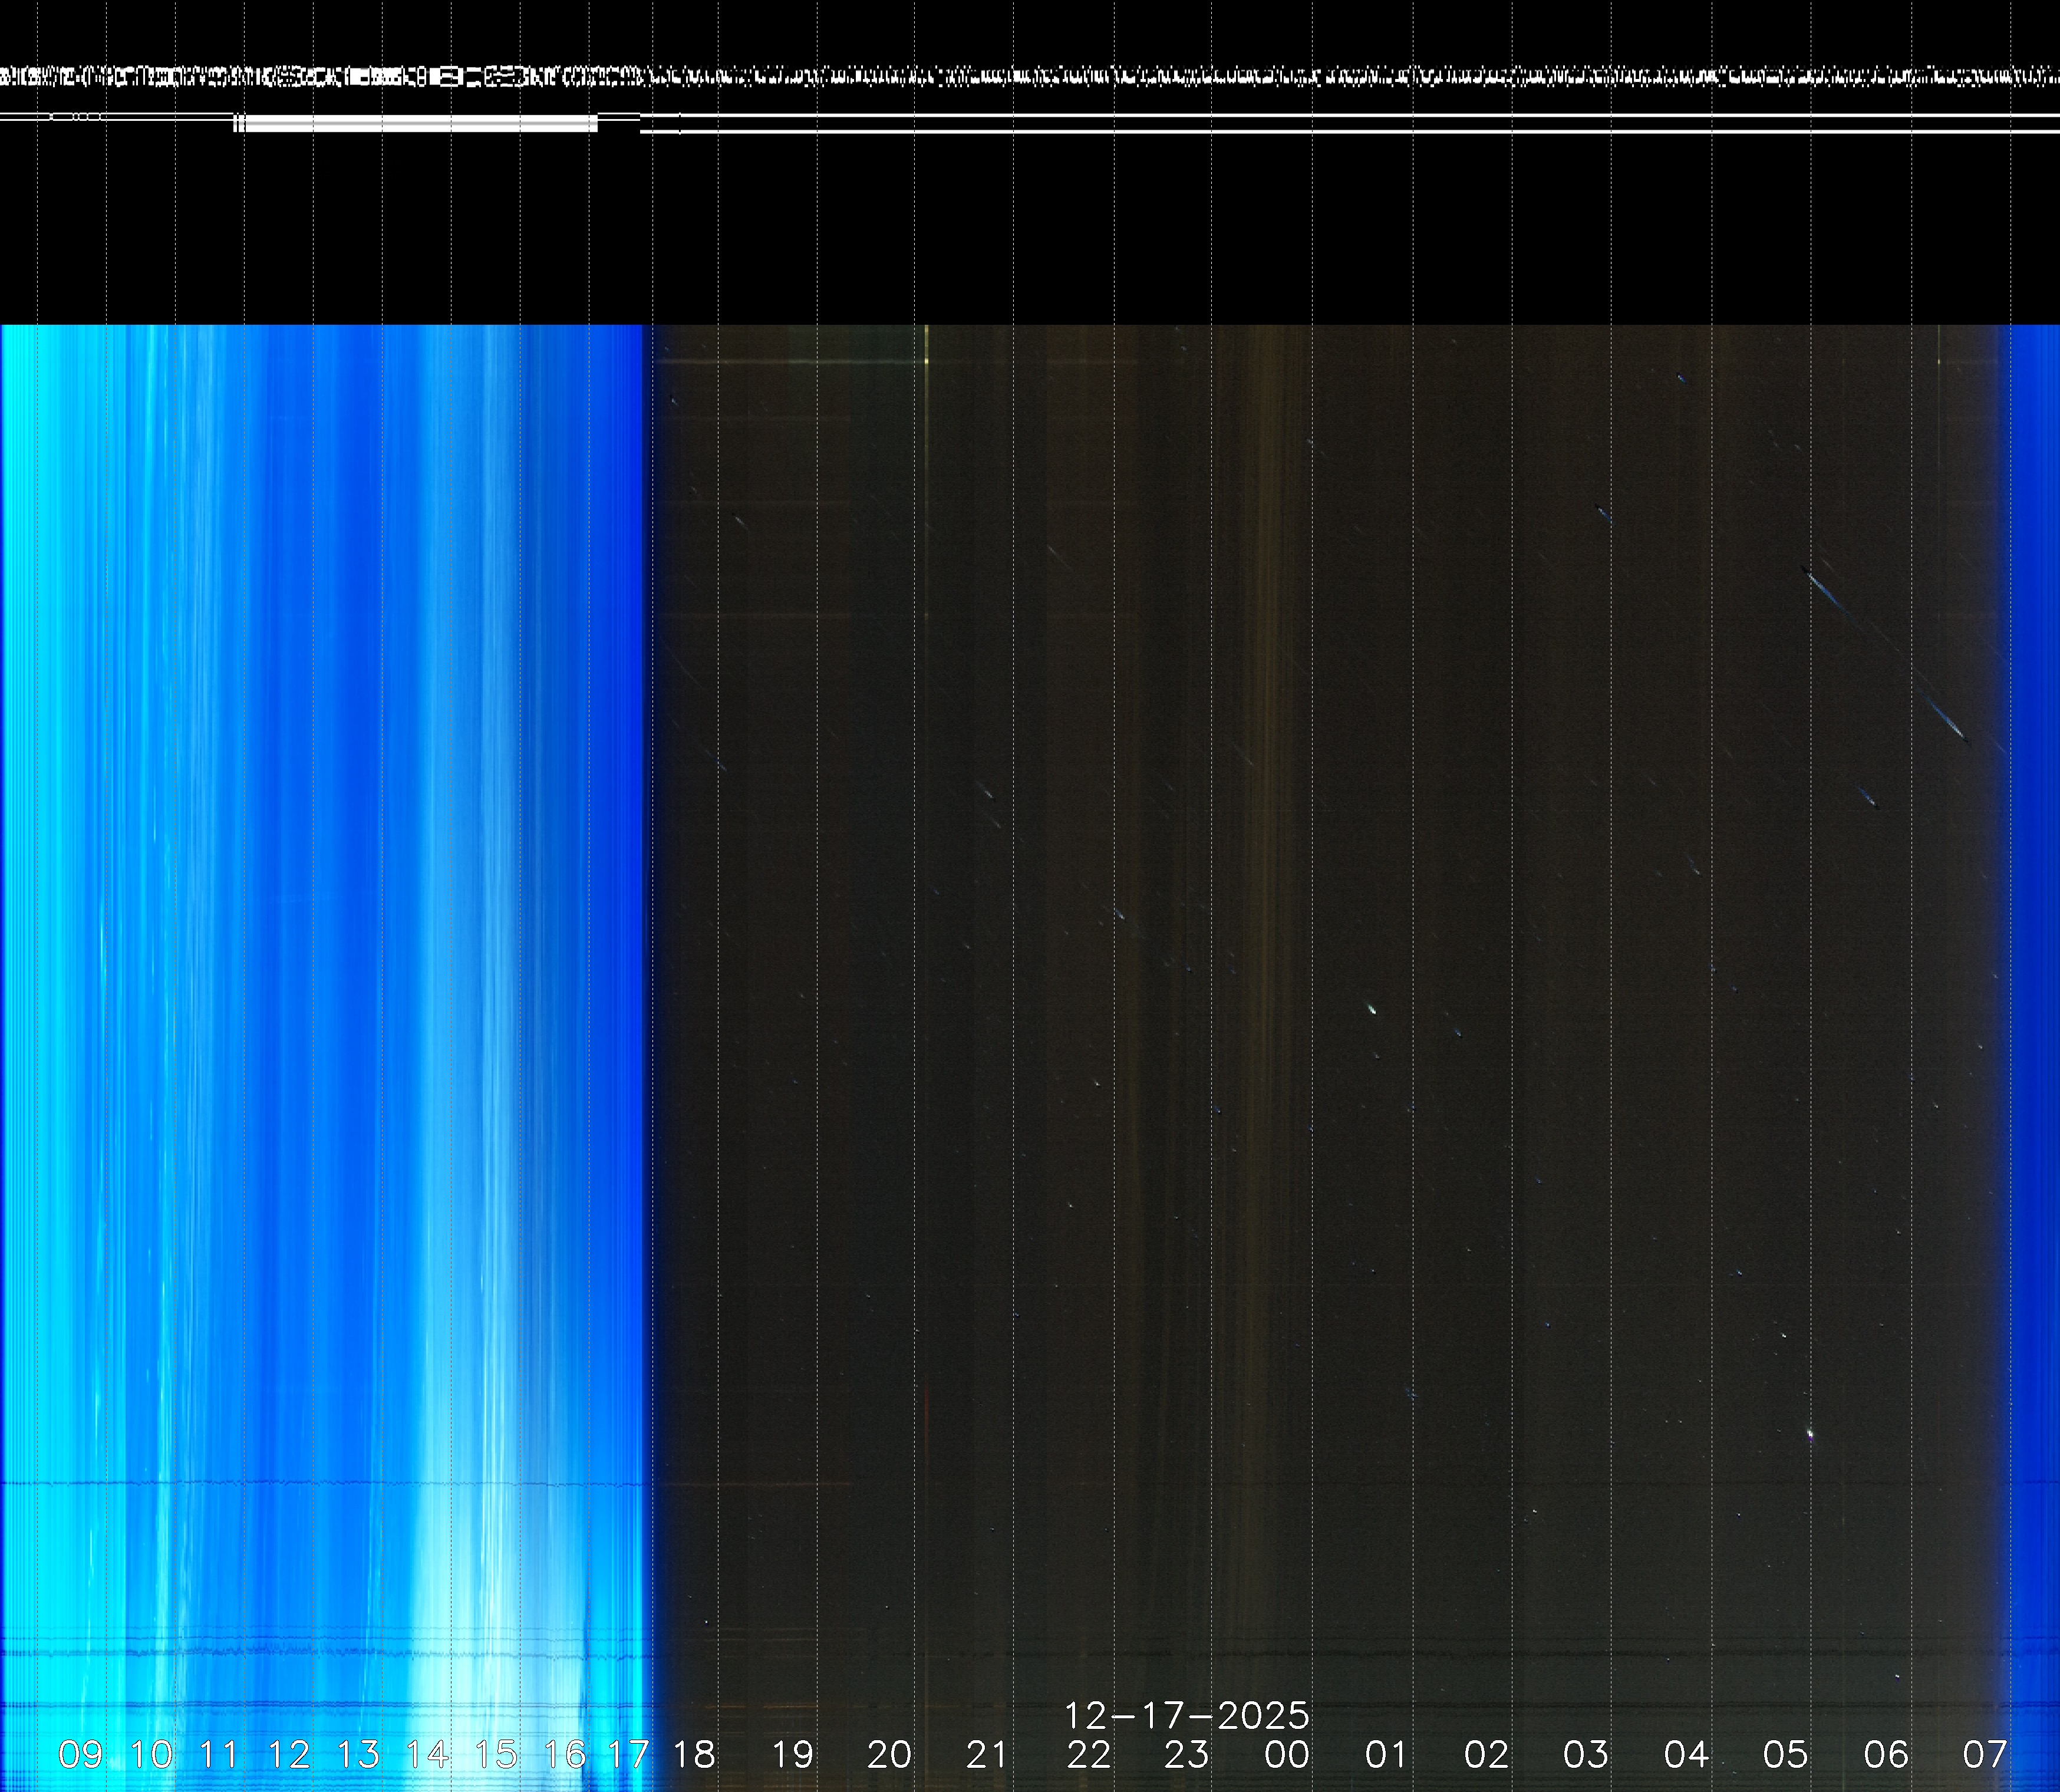Click the bright white star above 01 hour
2060x1792 pixels.
point(1371,1009)
